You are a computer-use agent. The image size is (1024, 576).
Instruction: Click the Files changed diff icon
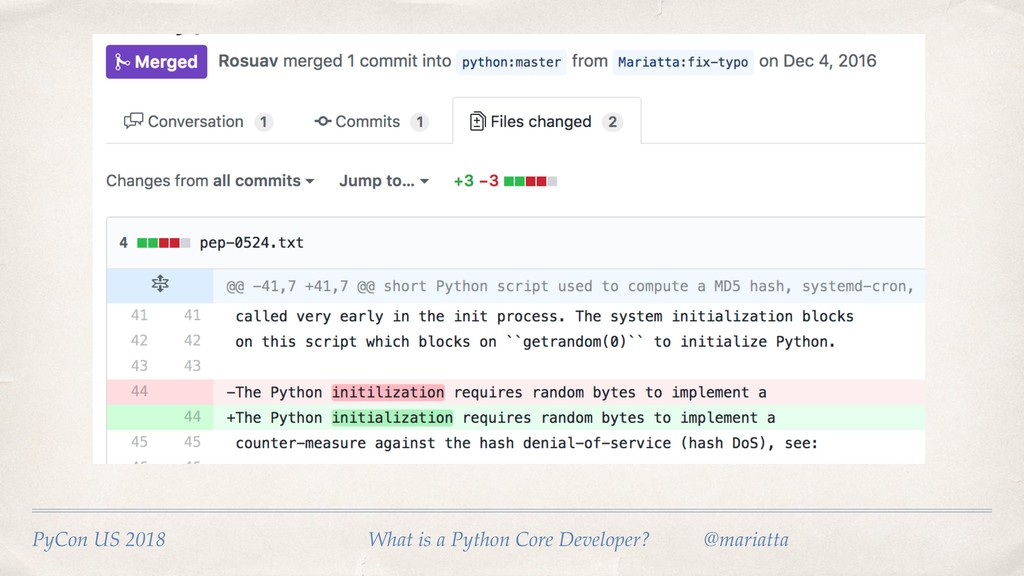[x=477, y=122]
